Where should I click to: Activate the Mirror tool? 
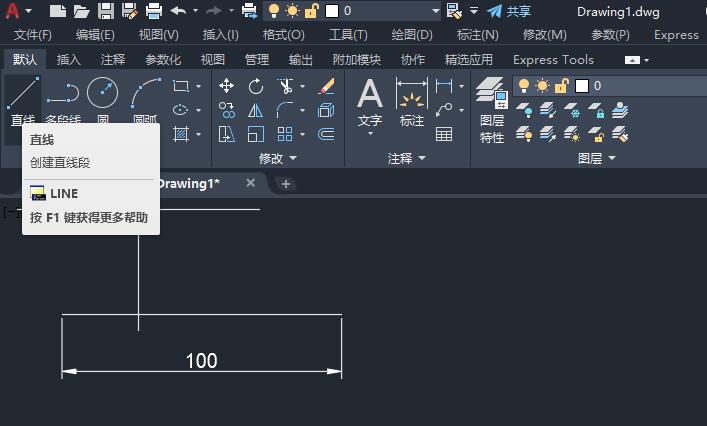256,110
